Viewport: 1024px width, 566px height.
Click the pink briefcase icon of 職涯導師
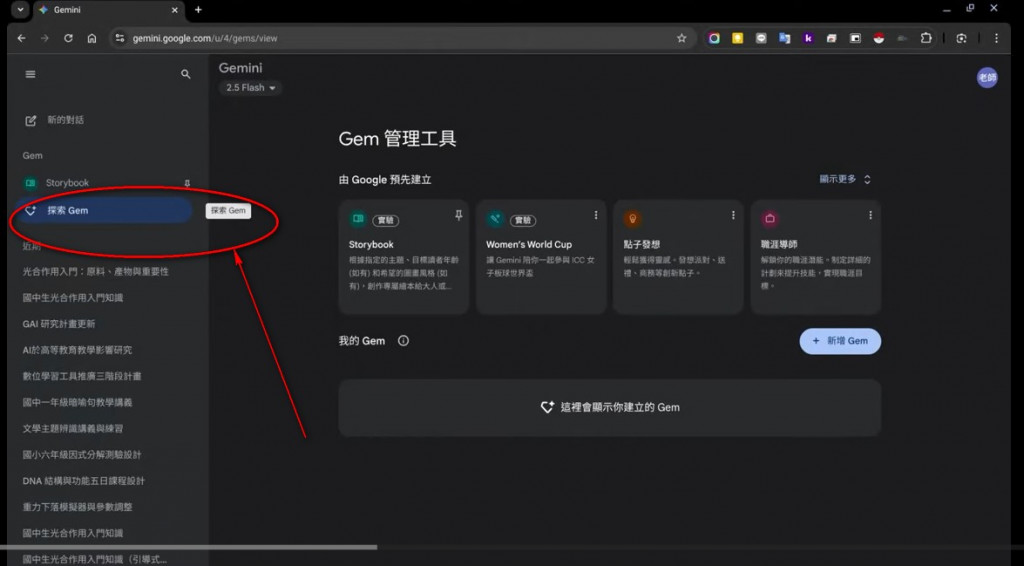pos(769,219)
